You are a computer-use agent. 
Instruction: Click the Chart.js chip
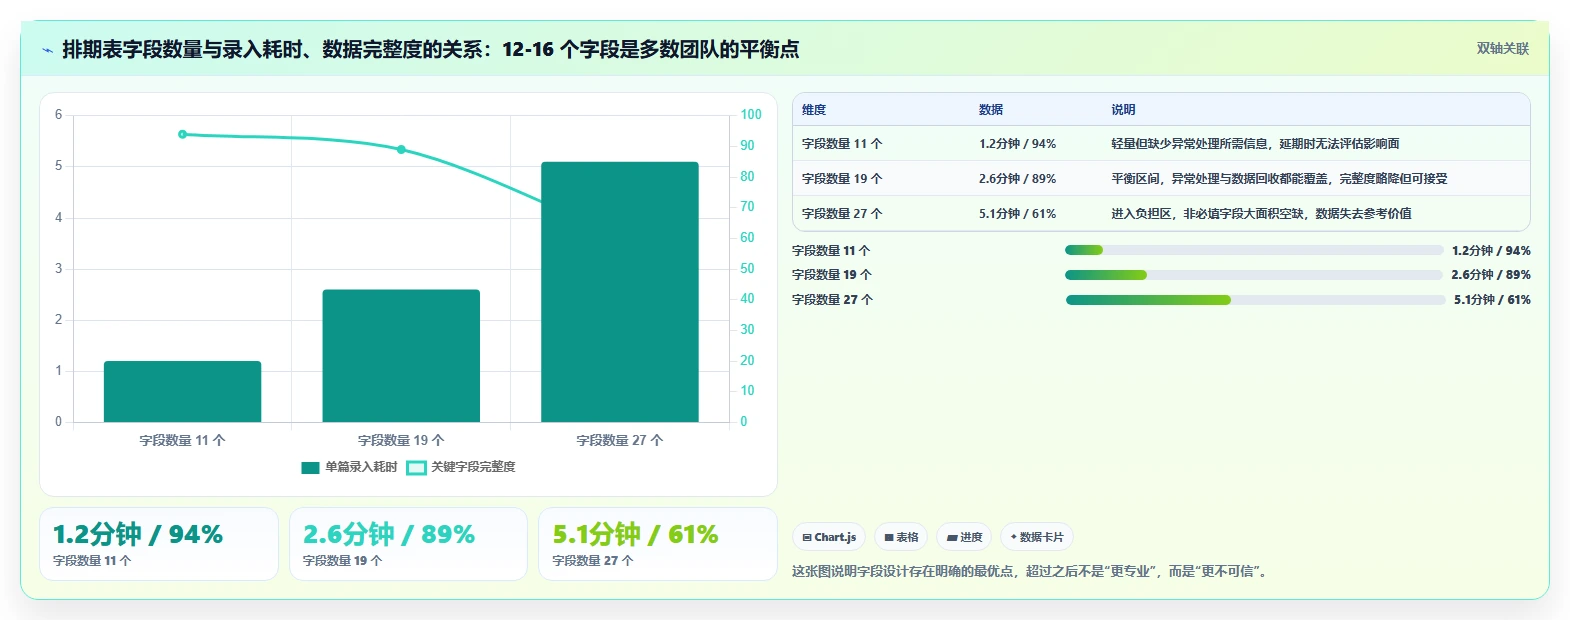point(829,537)
